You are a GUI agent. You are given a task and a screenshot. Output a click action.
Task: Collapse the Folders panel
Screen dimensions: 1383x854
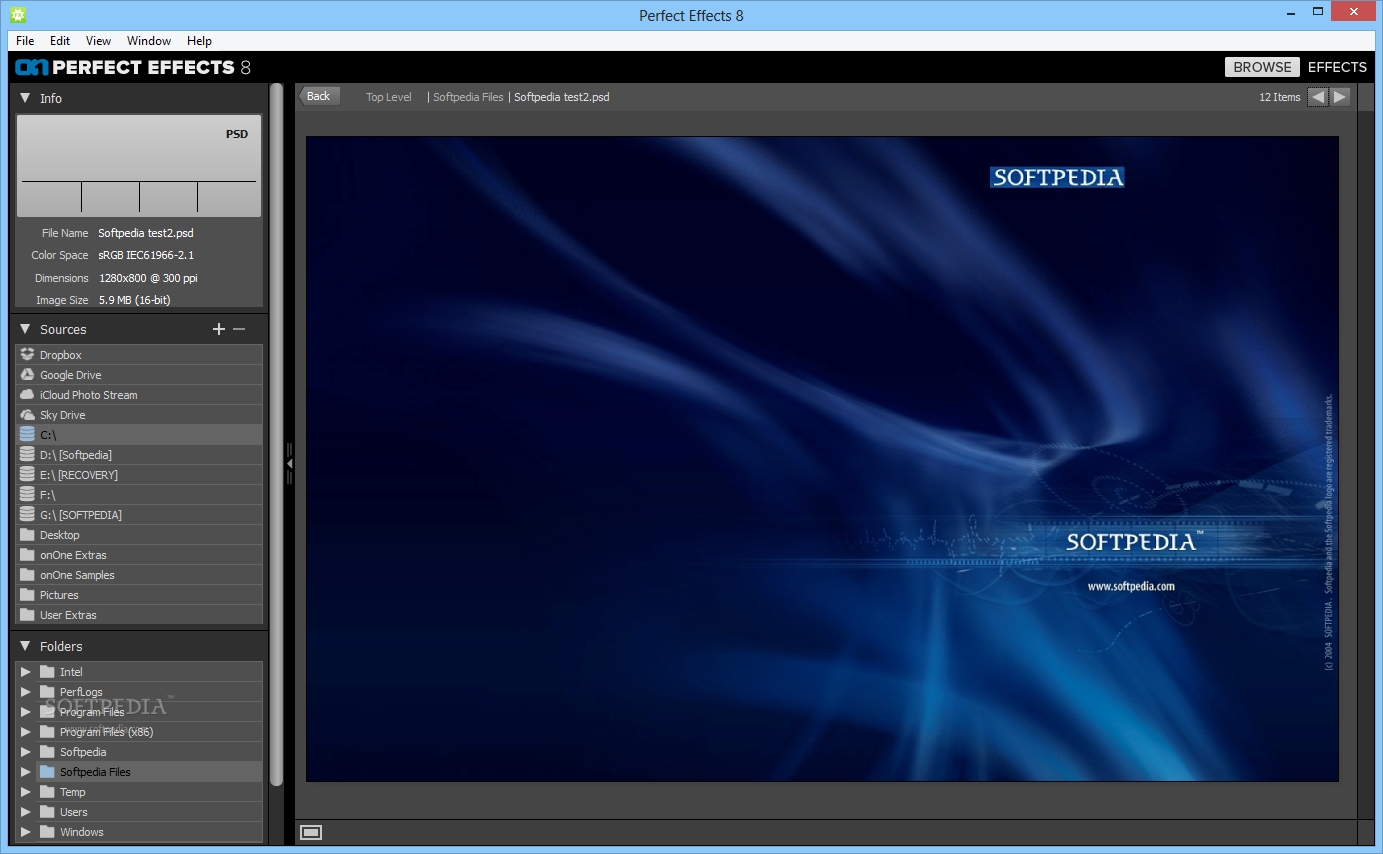pyautogui.click(x=26, y=646)
